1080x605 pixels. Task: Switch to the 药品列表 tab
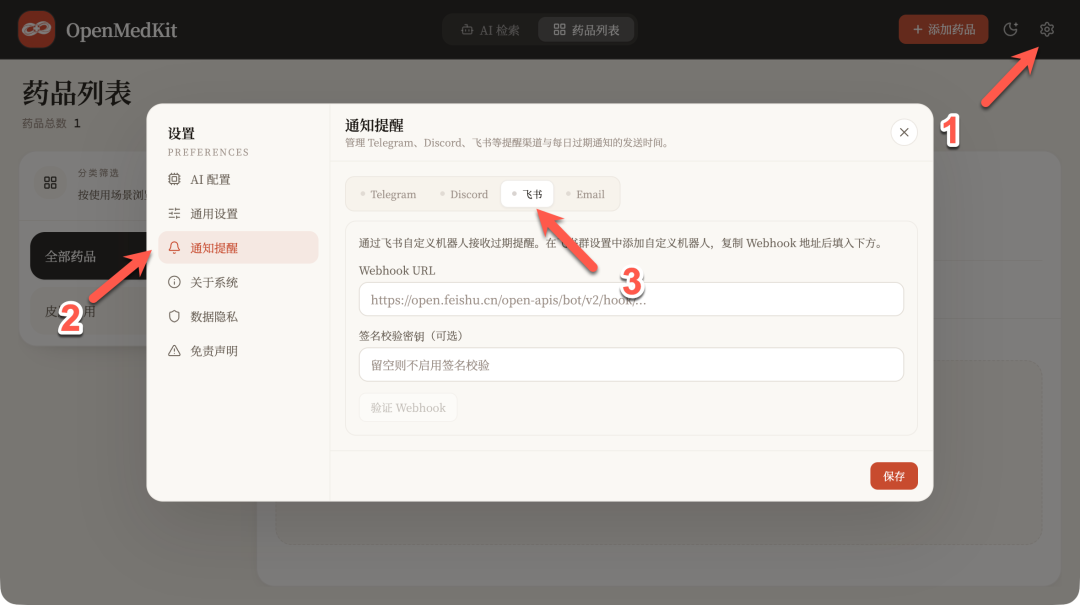tap(586, 30)
